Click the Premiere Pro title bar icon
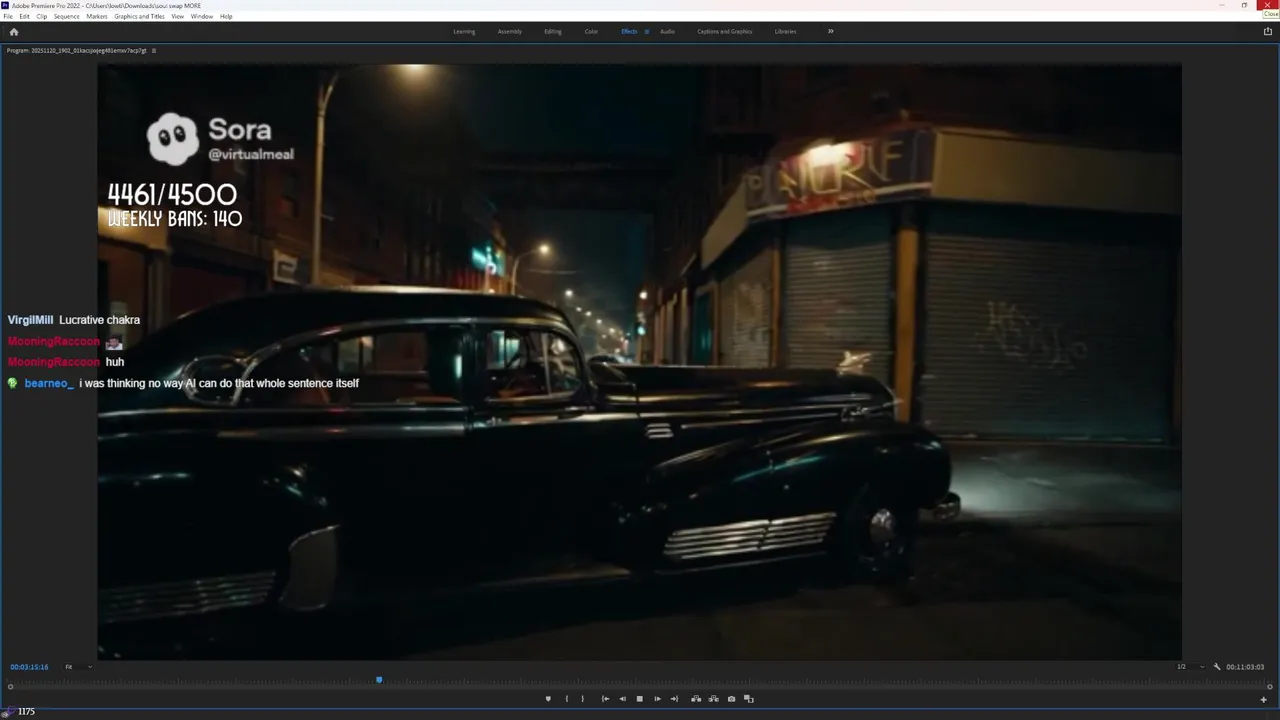 click(5, 5)
